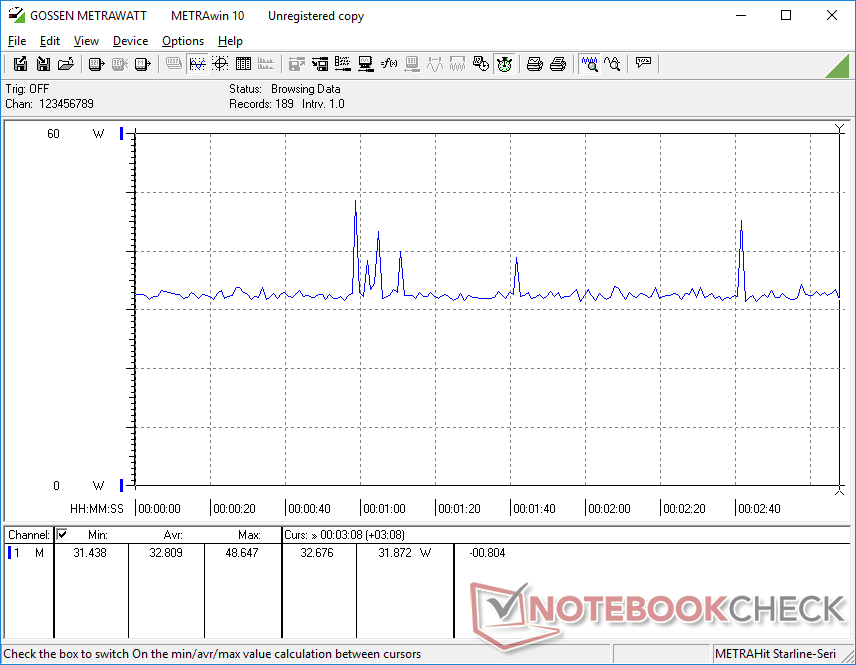Image resolution: width=856 pixels, height=665 pixels.
Task: Click the greyed dense waveform icon
Action: pyautogui.click(x=457, y=64)
